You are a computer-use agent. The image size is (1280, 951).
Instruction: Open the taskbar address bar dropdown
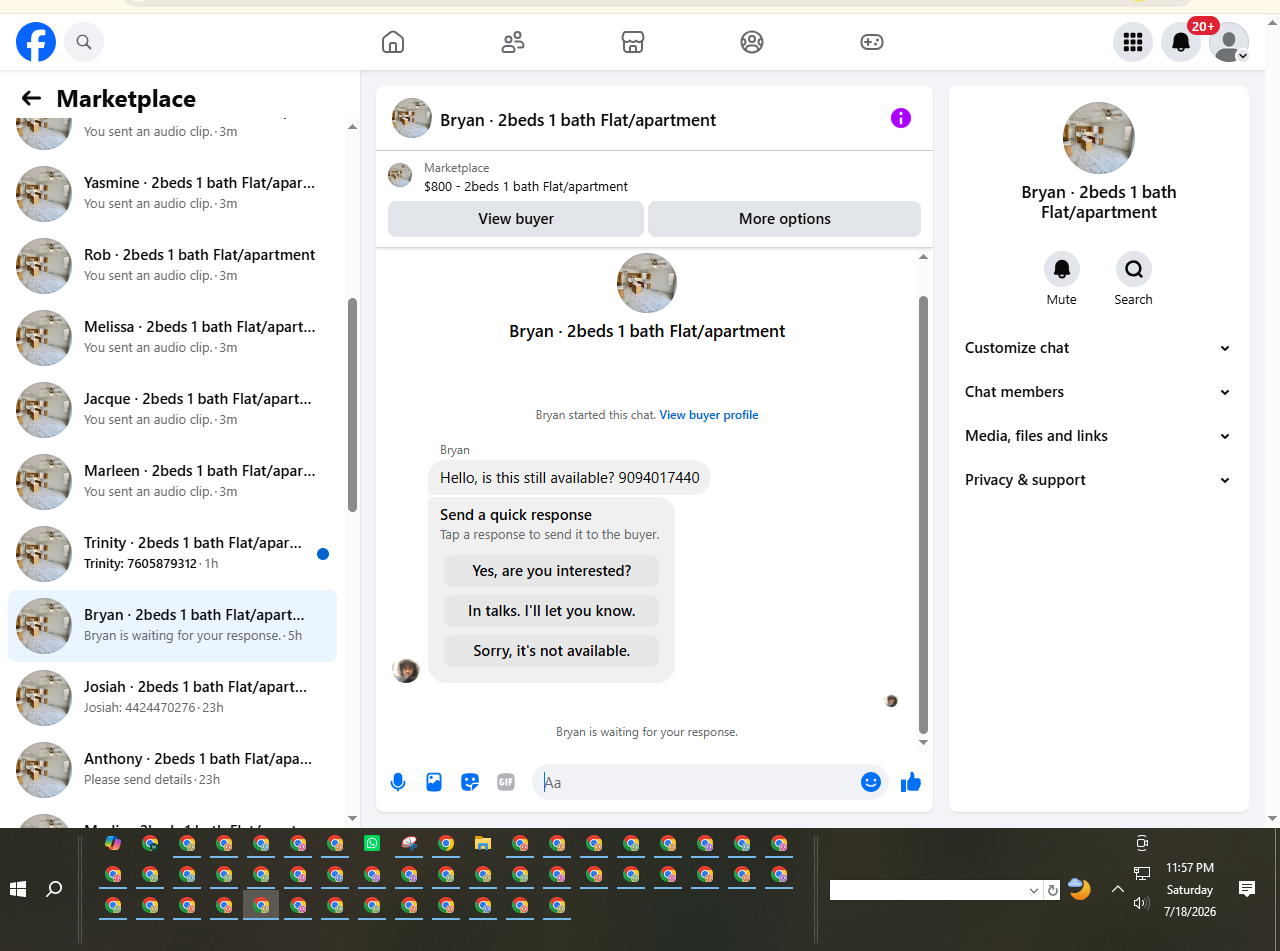pyautogui.click(x=1034, y=890)
